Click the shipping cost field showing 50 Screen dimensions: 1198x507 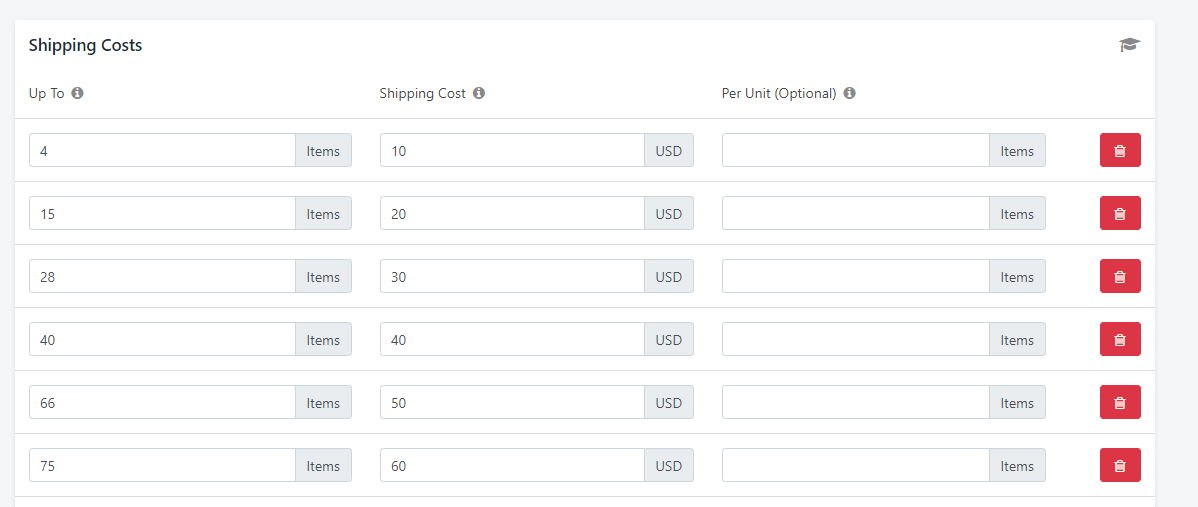pyautogui.click(x=512, y=403)
